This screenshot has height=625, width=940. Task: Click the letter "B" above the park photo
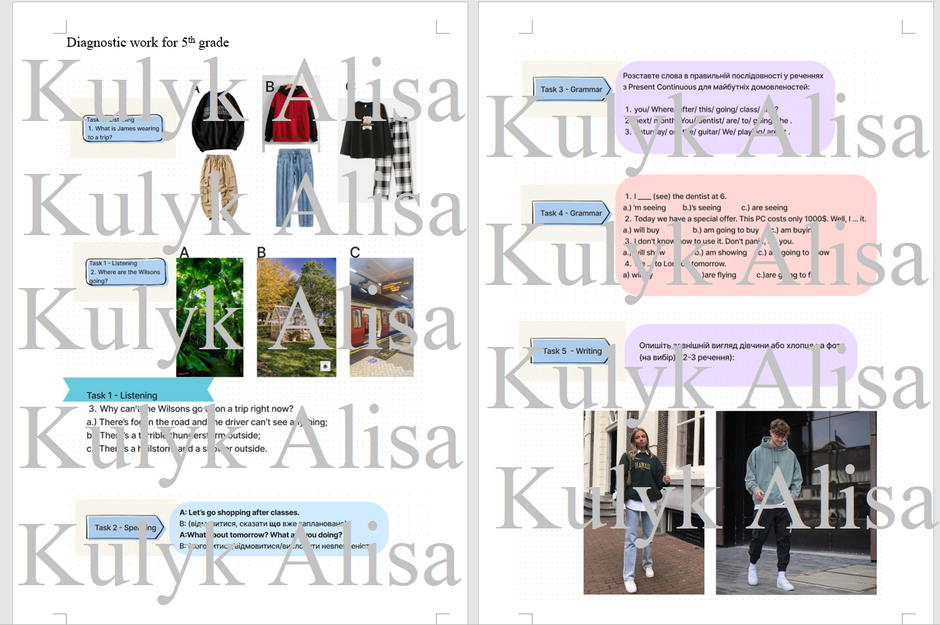[261, 252]
